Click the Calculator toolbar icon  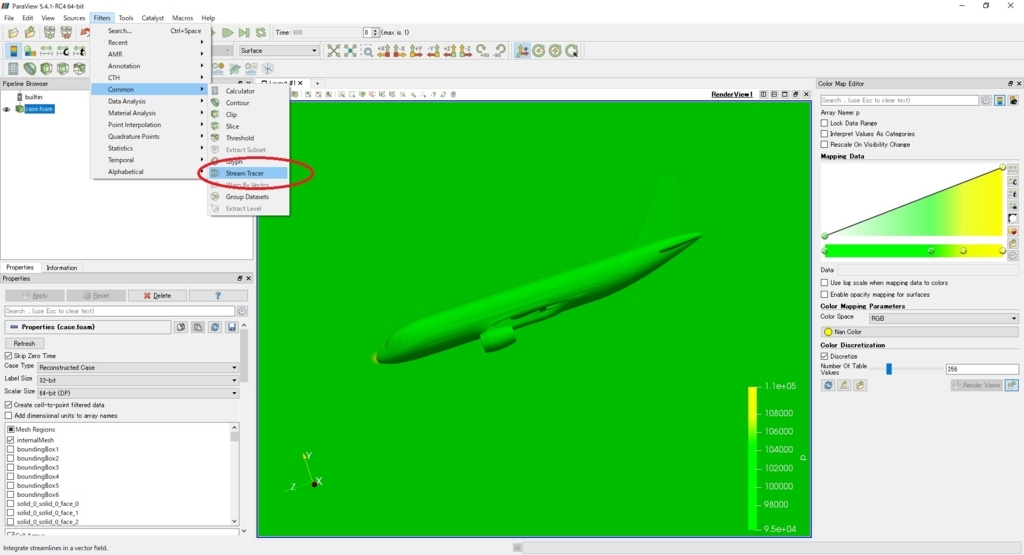[13, 69]
